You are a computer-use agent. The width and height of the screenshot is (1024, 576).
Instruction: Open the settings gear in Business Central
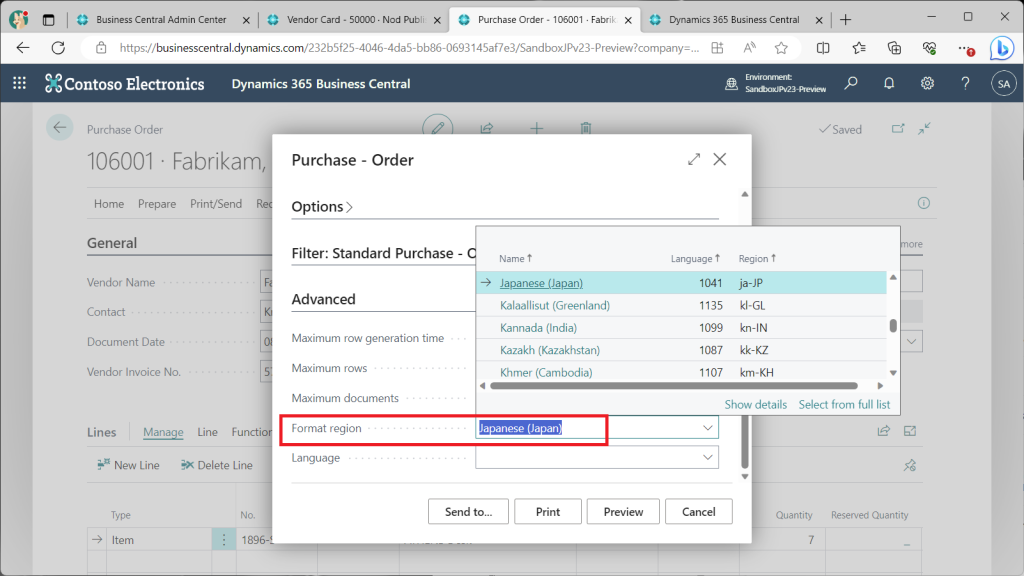[x=927, y=83]
